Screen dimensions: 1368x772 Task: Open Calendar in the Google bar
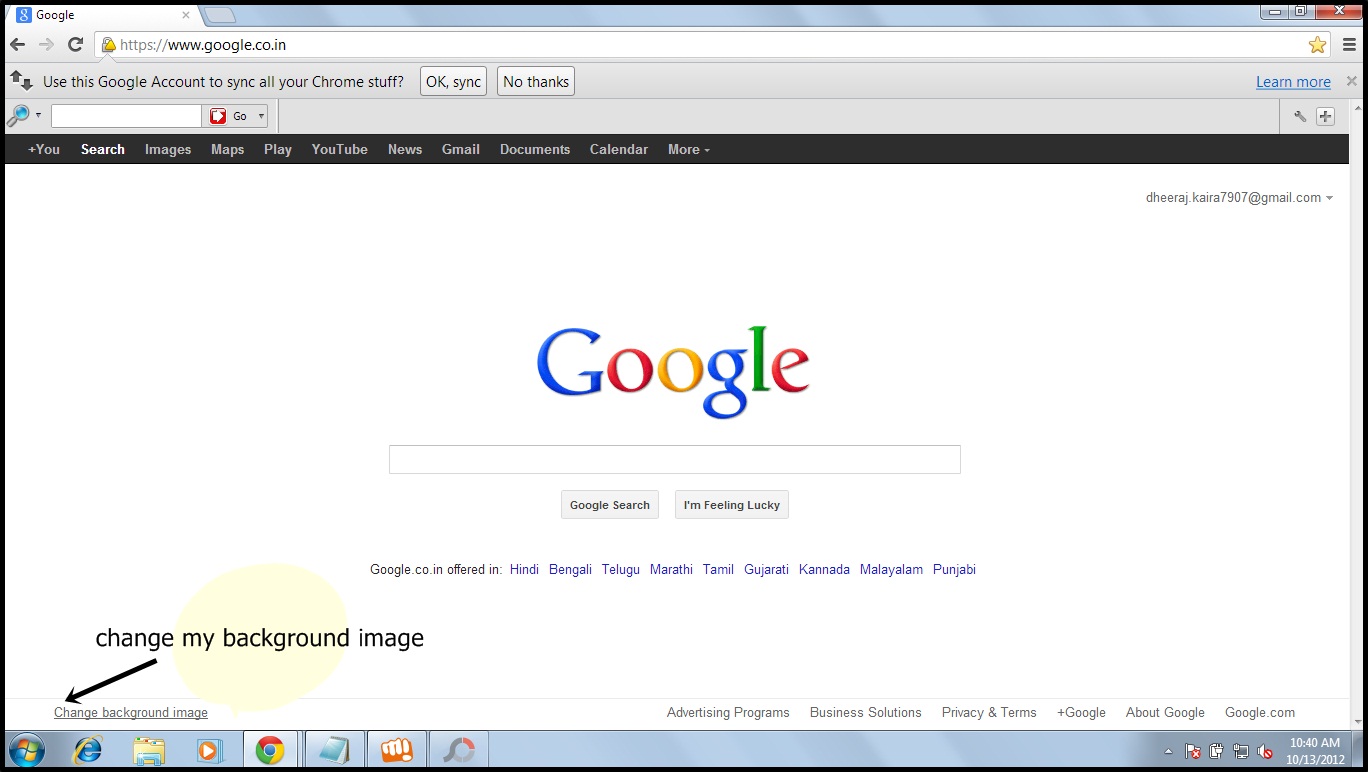619,149
